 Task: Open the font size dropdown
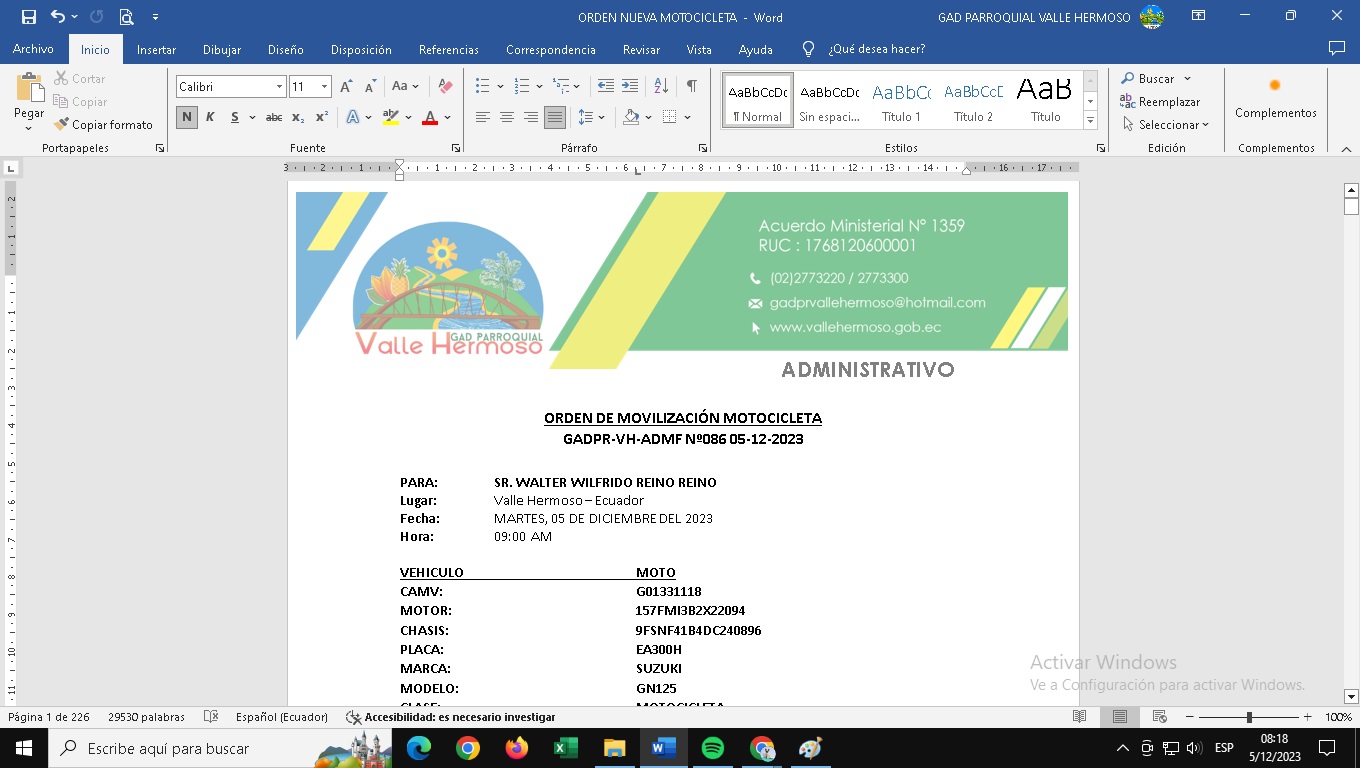pyautogui.click(x=324, y=87)
